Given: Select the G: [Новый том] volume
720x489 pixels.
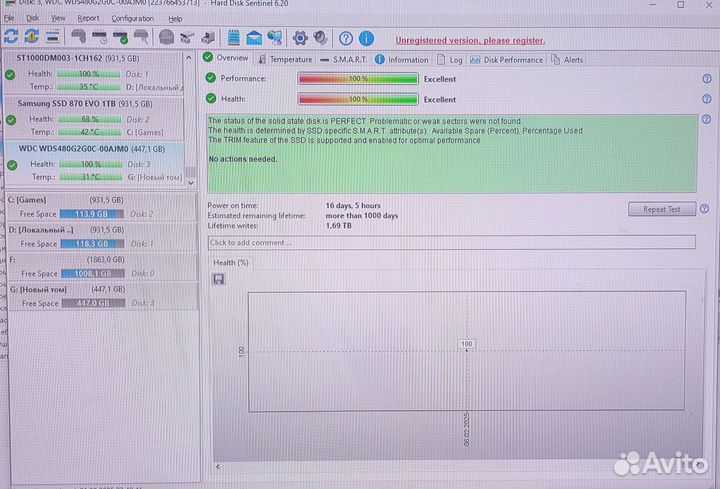Looking at the screenshot, I should point(103,296).
